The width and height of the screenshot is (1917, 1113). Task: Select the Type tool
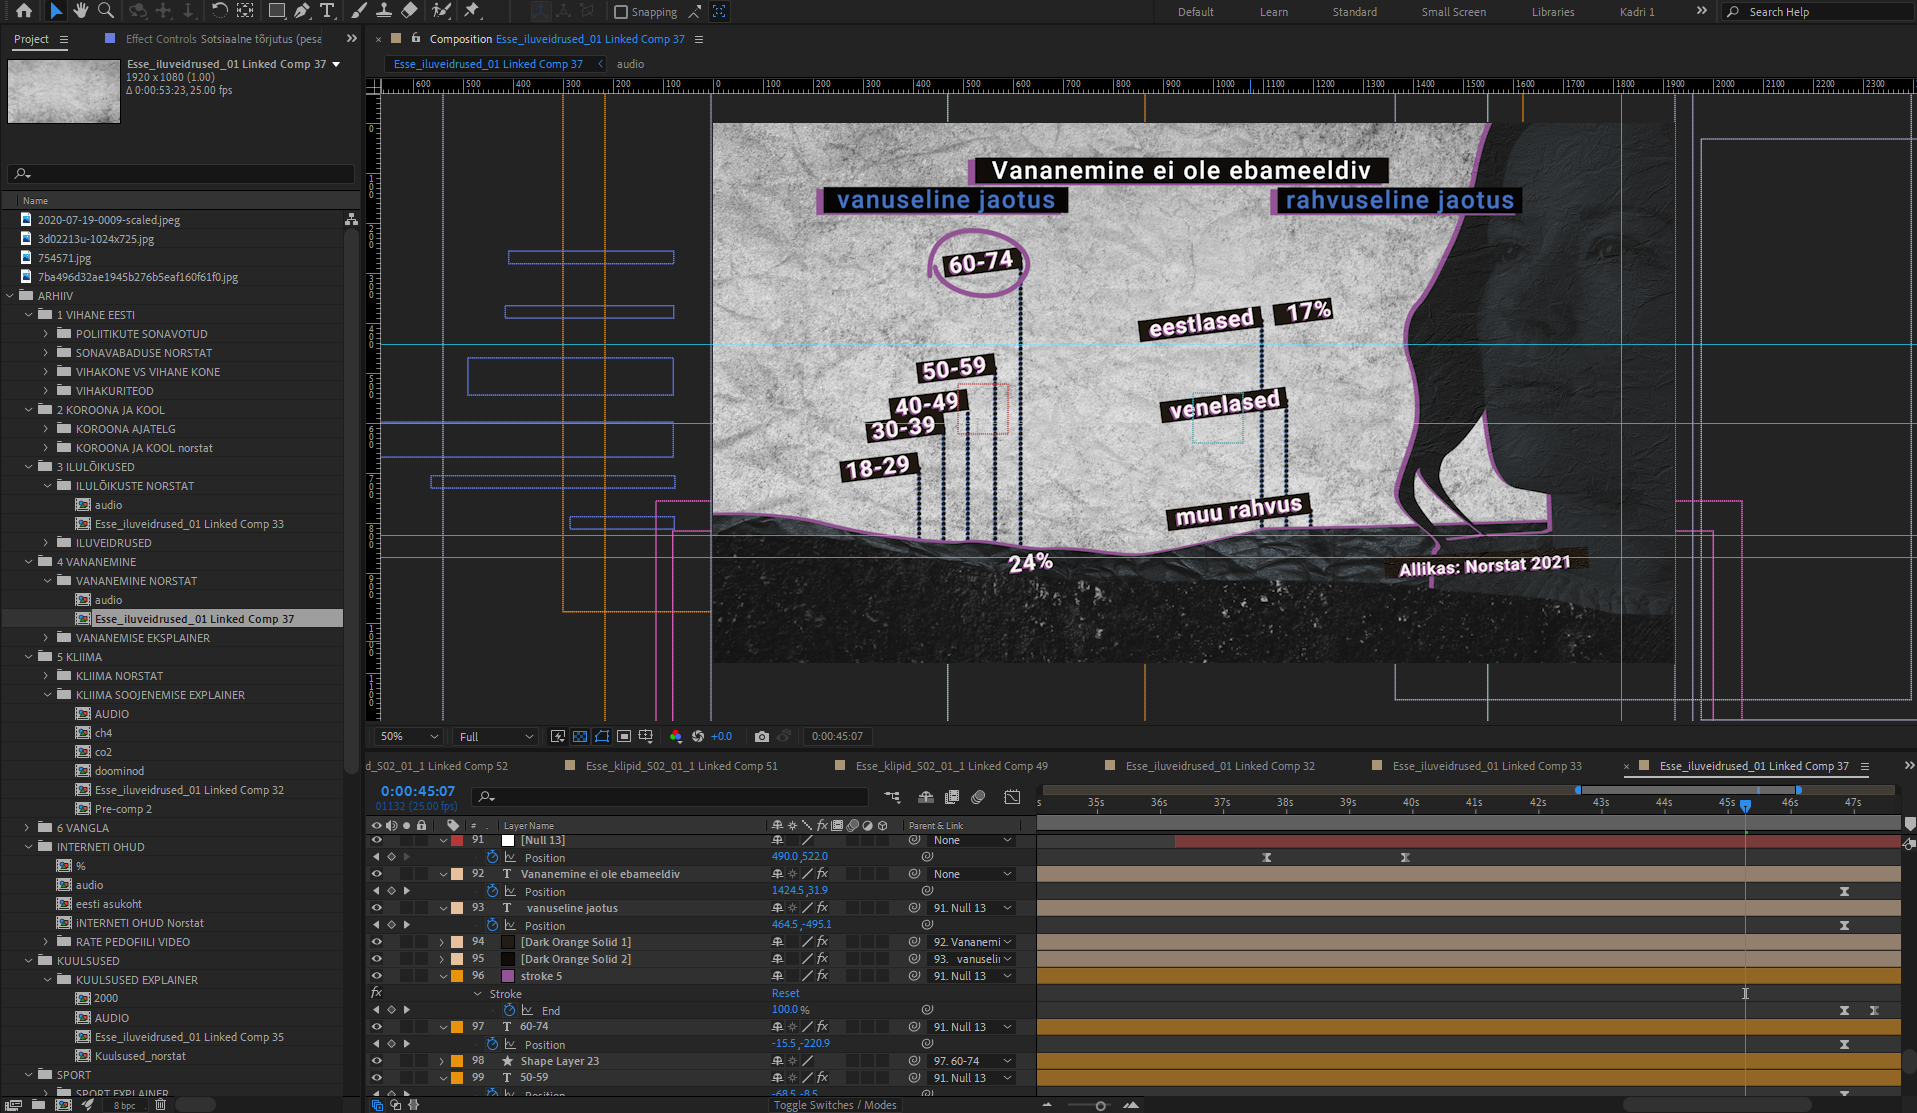point(327,11)
